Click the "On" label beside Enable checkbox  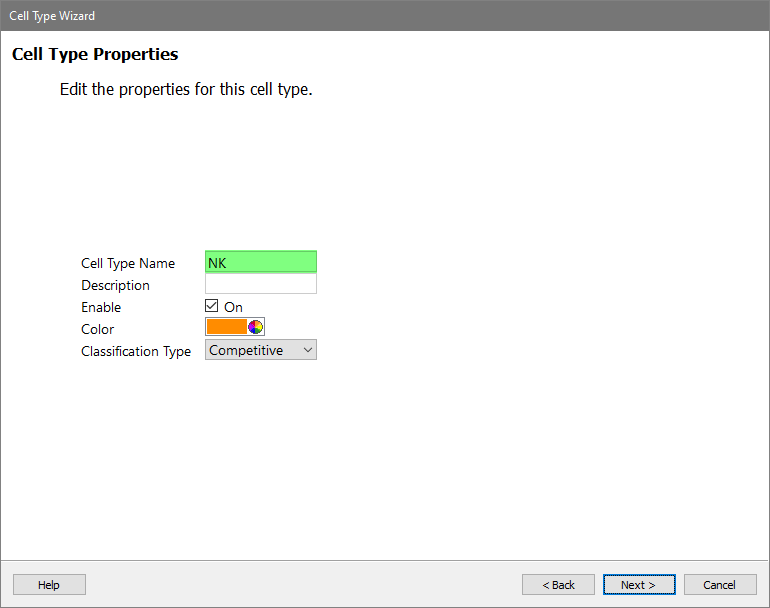(x=233, y=307)
